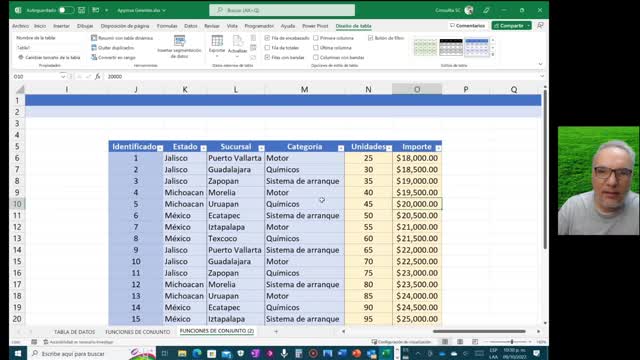Click the microphone icon in taskbar
640x360 pixels.
[x=284, y=353]
